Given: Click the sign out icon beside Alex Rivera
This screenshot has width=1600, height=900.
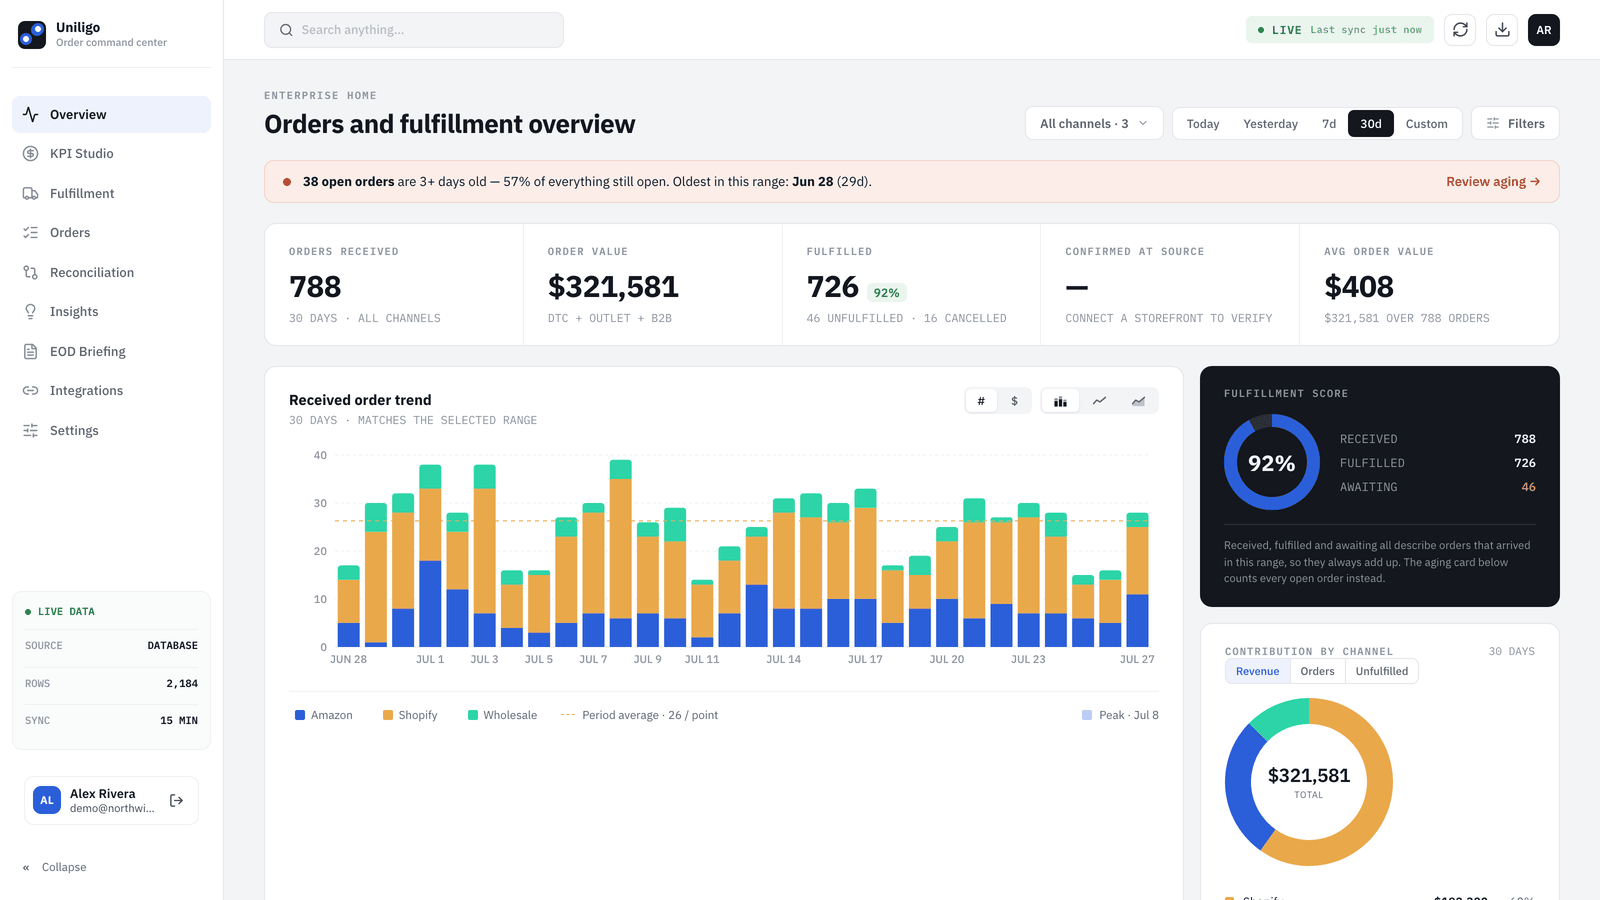Looking at the screenshot, I should point(177,800).
